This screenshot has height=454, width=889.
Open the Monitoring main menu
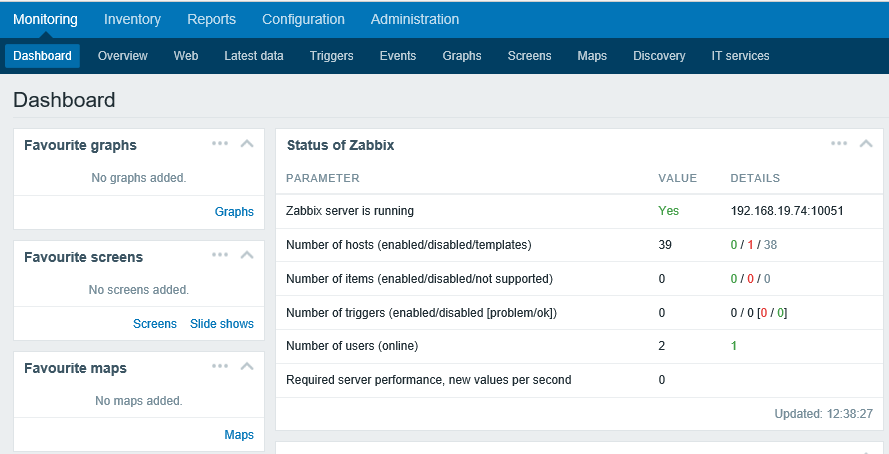(x=45, y=19)
